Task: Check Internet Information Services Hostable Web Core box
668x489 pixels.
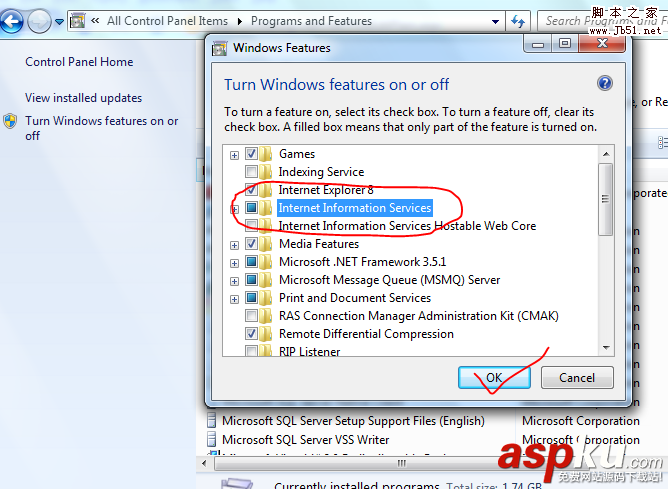Action: [x=251, y=225]
